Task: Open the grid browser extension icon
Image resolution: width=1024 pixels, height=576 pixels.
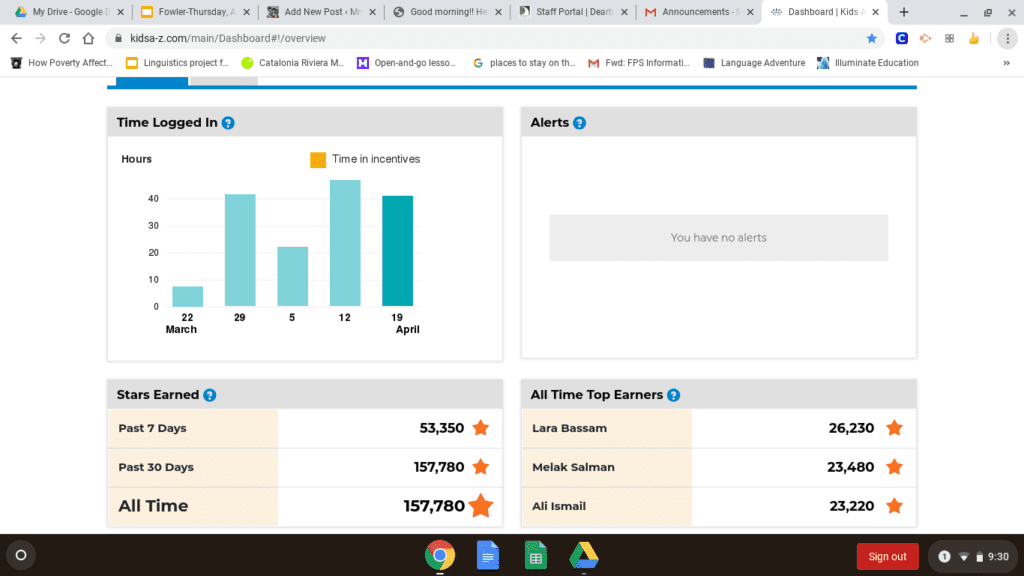Action: 950,39
